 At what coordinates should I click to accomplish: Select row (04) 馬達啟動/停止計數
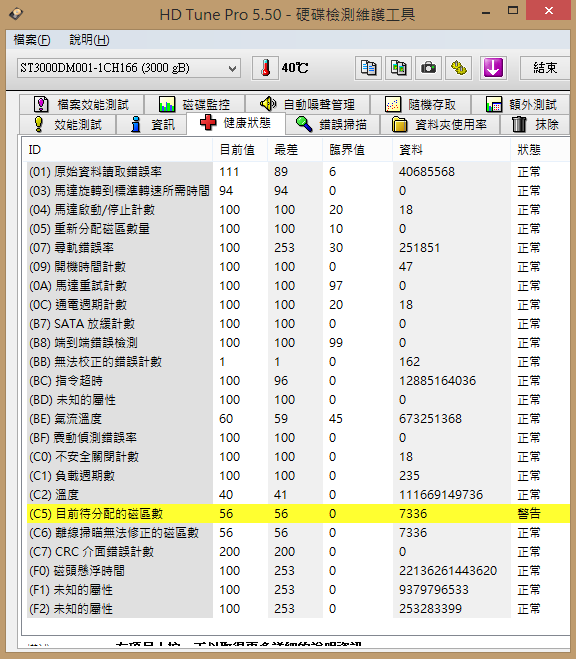coord(298,210)
